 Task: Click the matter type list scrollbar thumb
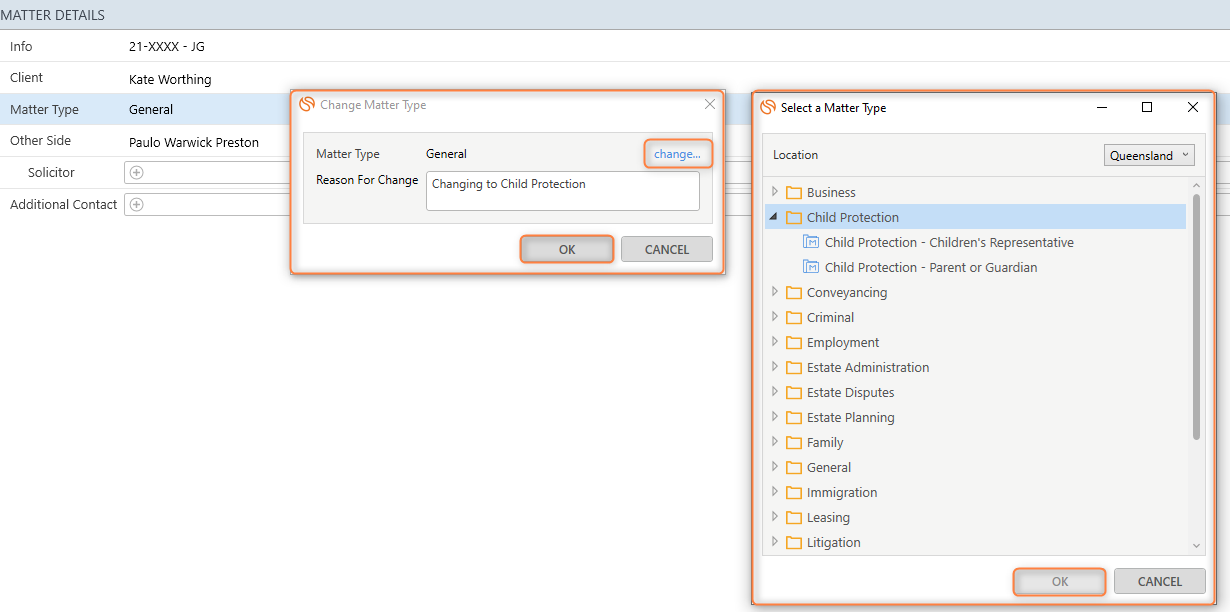[1197, 316]
